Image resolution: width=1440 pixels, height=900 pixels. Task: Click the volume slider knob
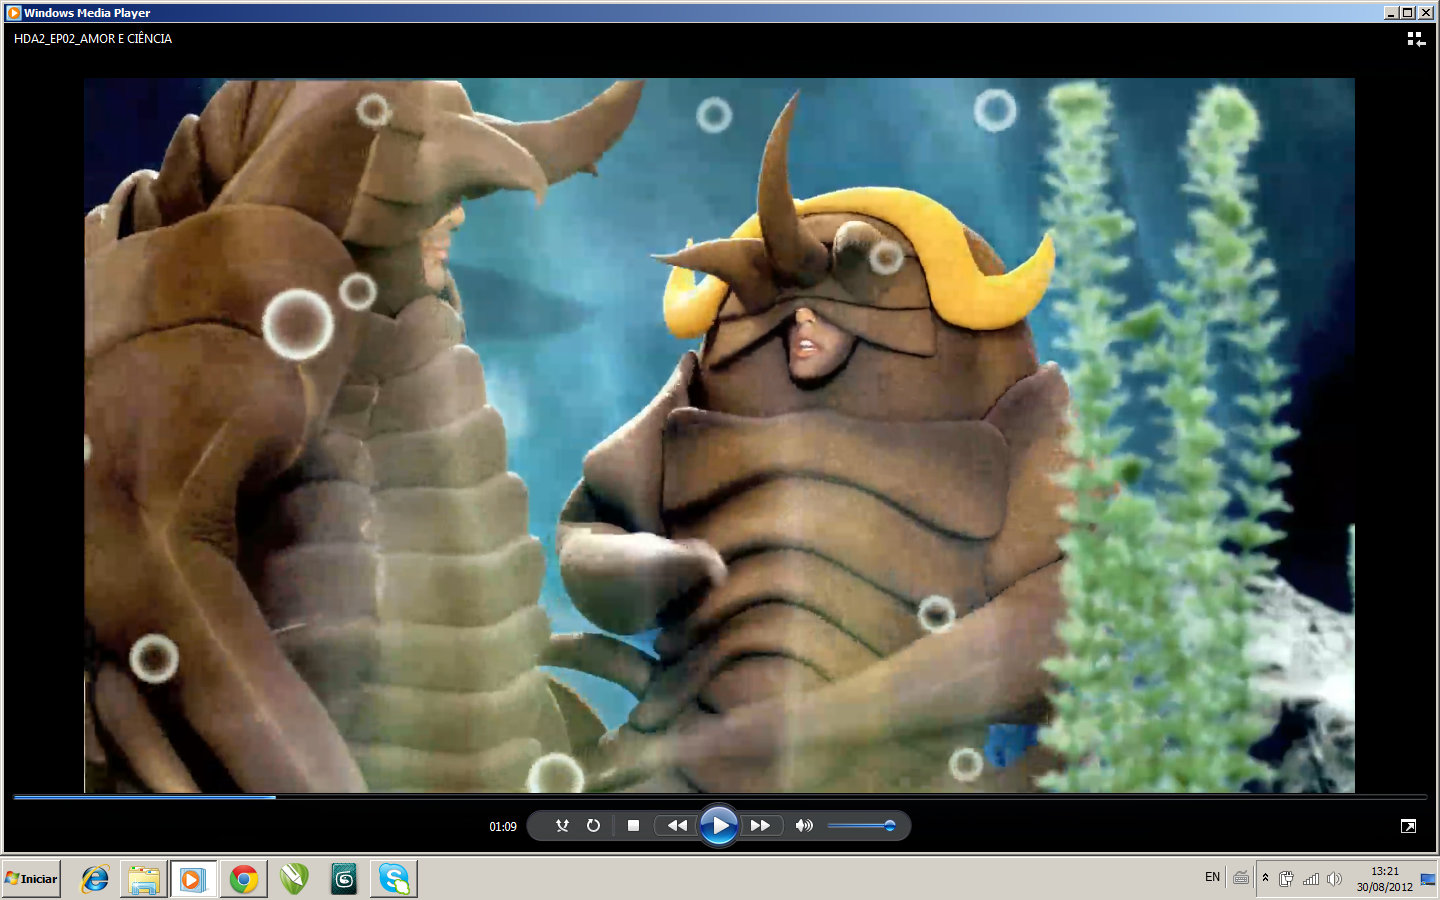(889, 826)
